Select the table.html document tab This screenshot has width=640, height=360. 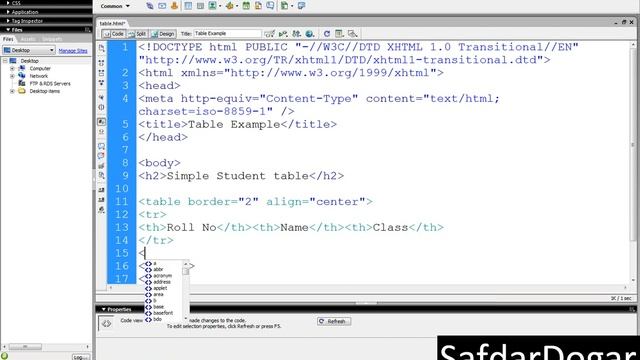tap(113, 23)
